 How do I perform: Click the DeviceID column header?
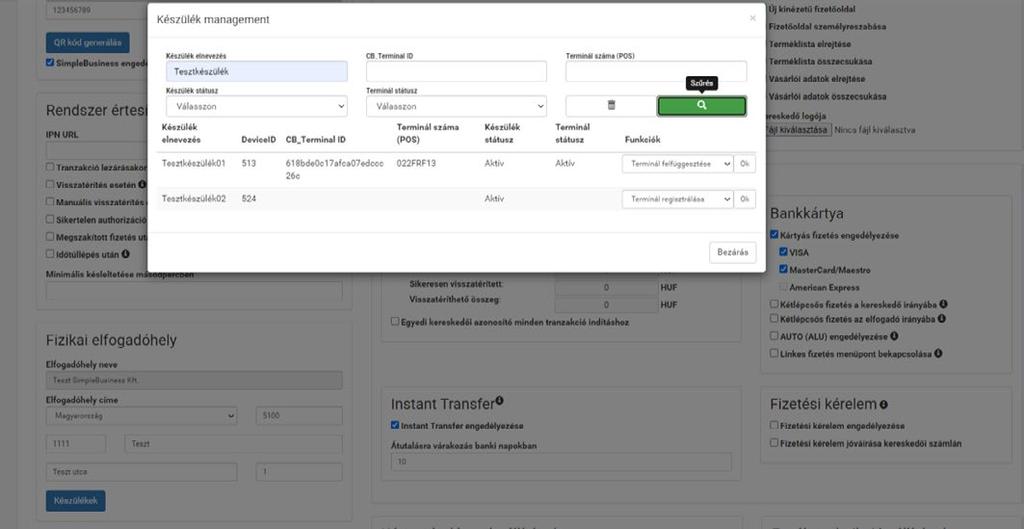point(259,140)
